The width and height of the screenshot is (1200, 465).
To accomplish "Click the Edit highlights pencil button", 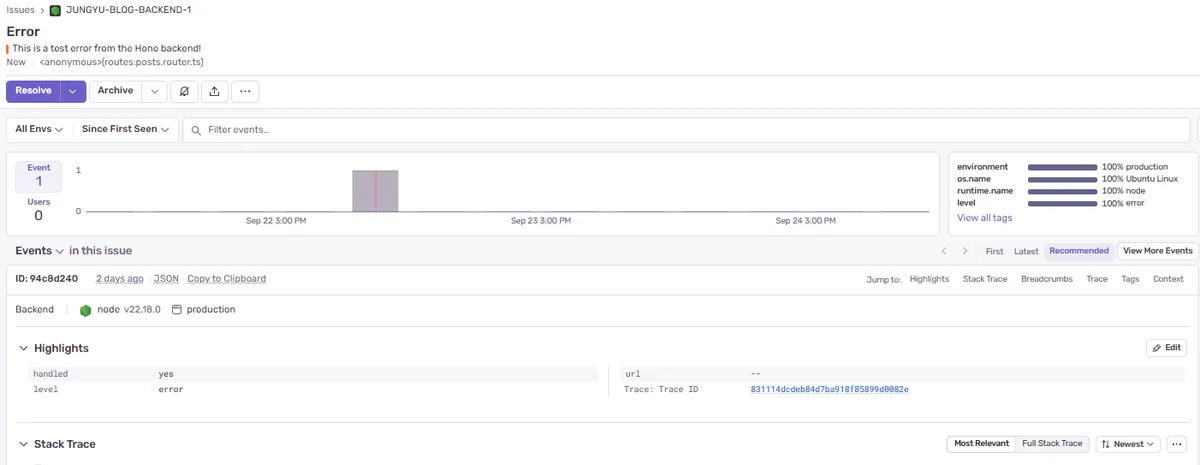I will tap(1166, 348).
